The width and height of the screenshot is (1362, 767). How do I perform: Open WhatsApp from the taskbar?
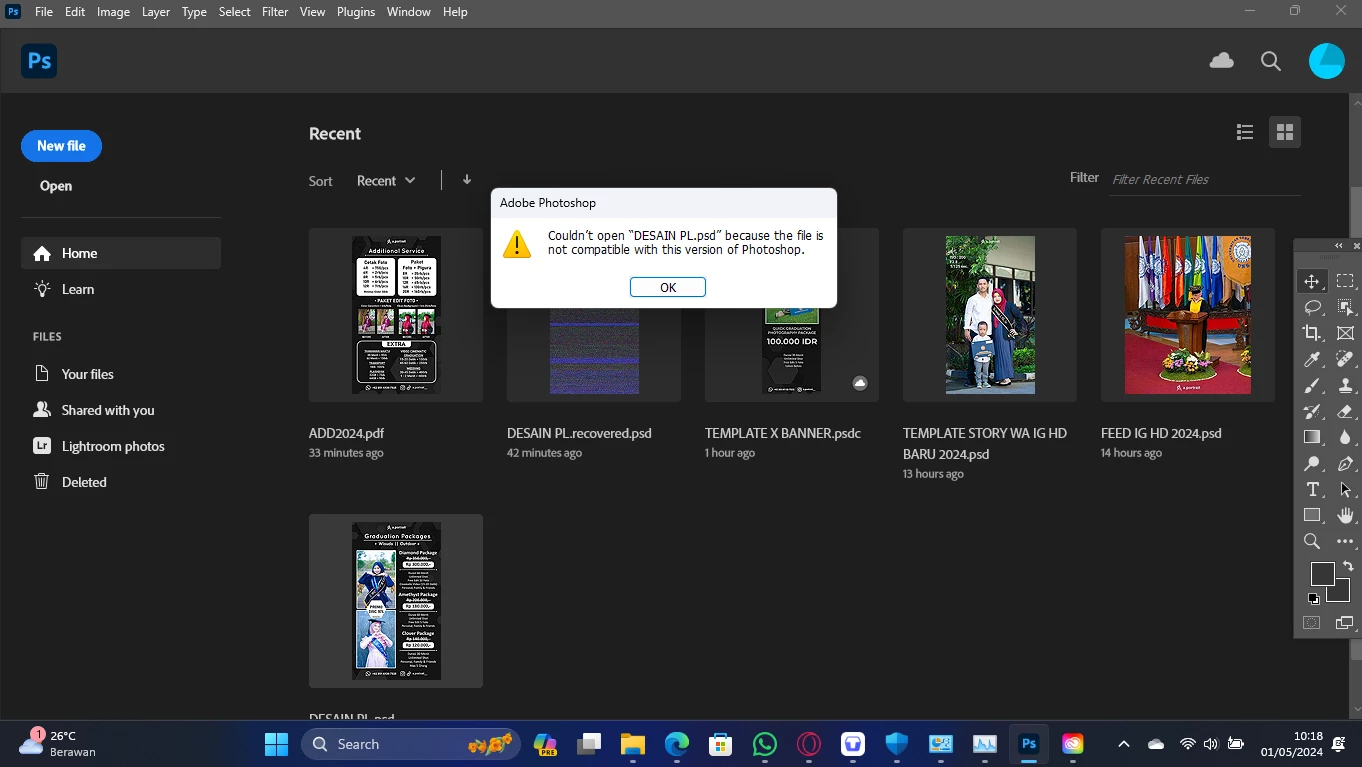(x=765, y=744)
